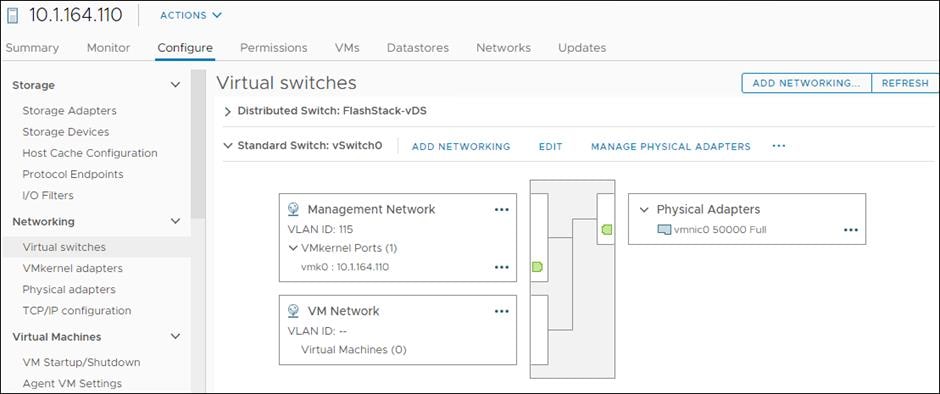Click the vmnic0 adapter icon

click(x=664, y=230)
